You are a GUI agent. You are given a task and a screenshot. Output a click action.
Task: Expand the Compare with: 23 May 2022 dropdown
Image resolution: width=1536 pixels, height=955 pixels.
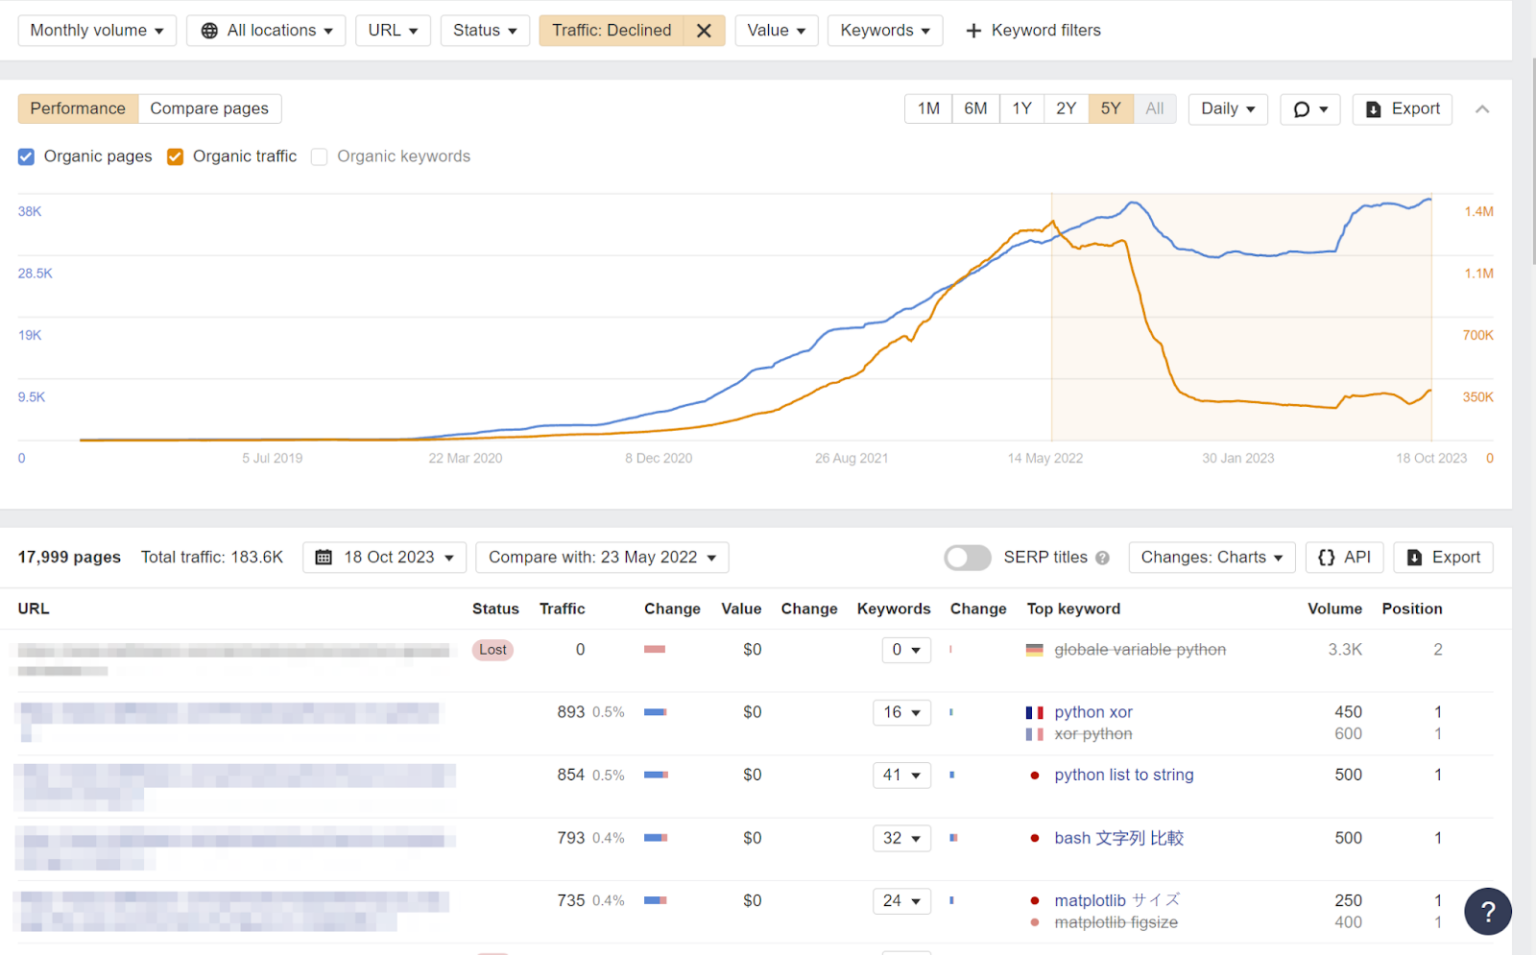point(602,557)
